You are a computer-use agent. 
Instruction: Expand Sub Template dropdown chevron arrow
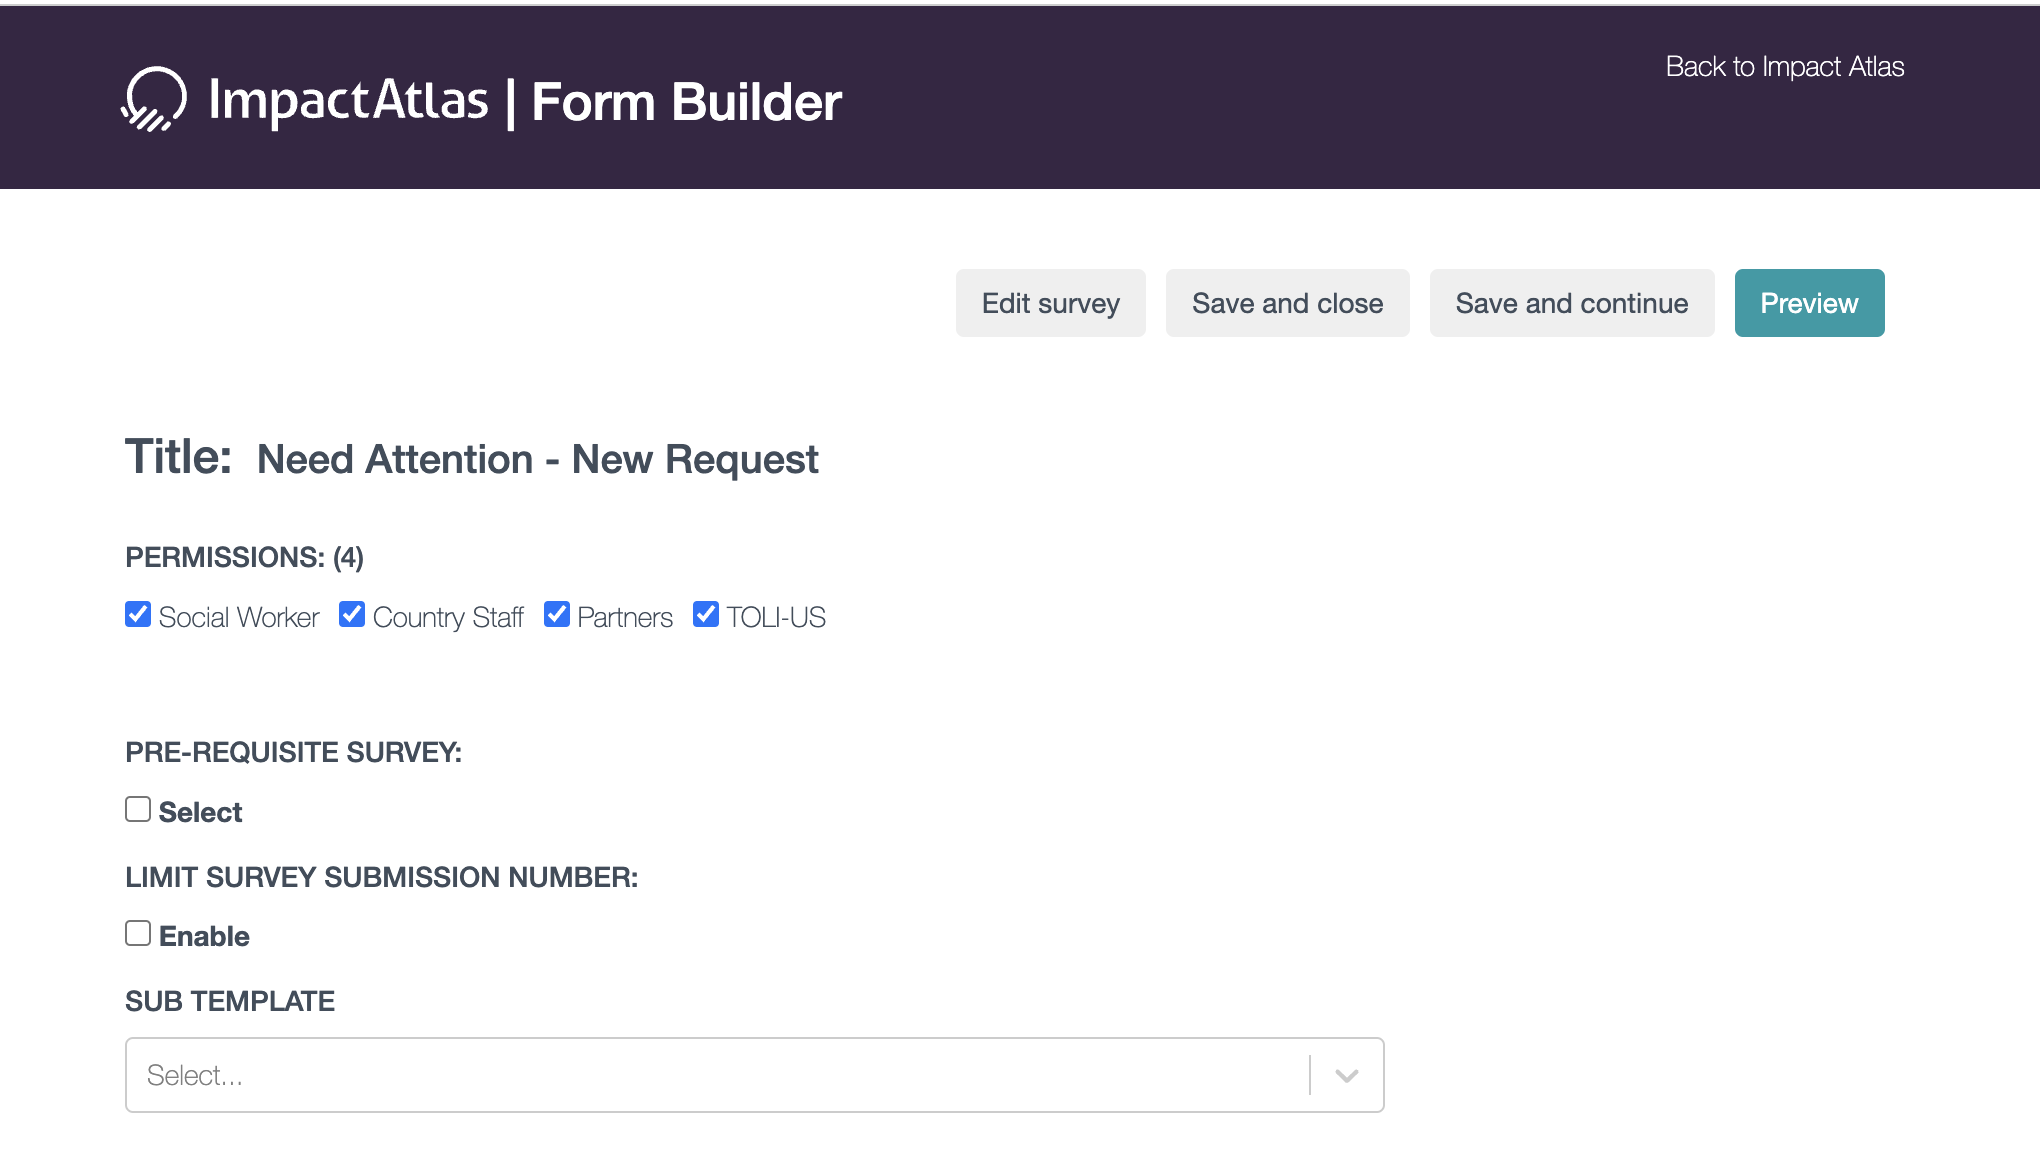point(1346,1075)
